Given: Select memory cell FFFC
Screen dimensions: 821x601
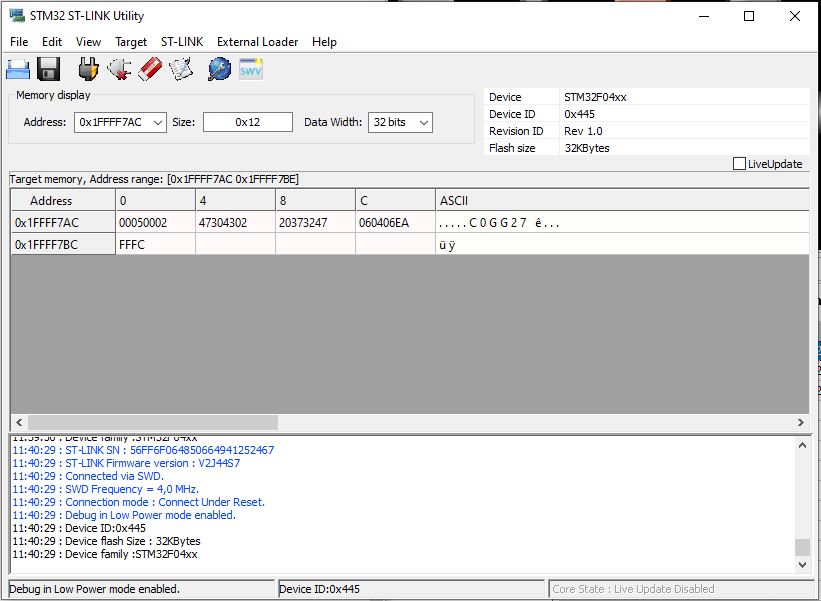Looking at the screenshot, I should [x=155, y=244].
